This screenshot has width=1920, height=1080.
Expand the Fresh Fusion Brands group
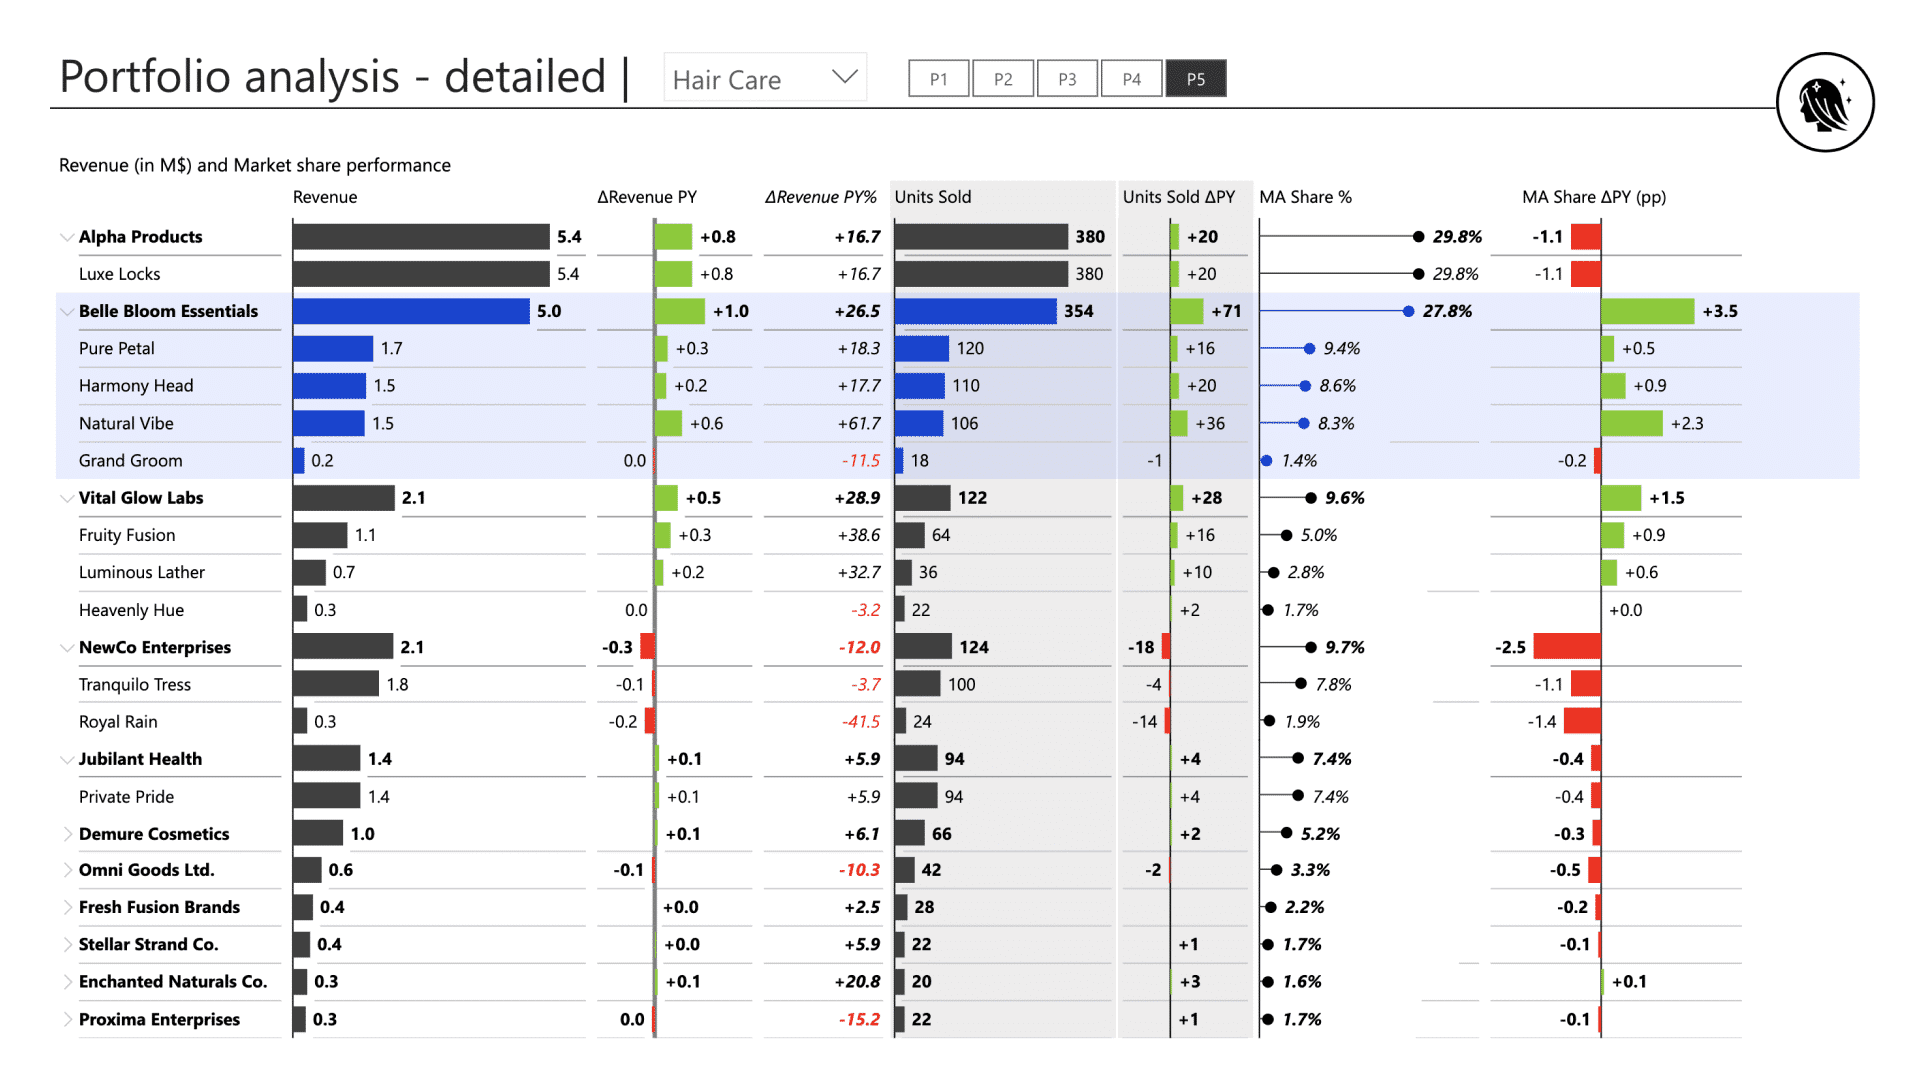66,907
